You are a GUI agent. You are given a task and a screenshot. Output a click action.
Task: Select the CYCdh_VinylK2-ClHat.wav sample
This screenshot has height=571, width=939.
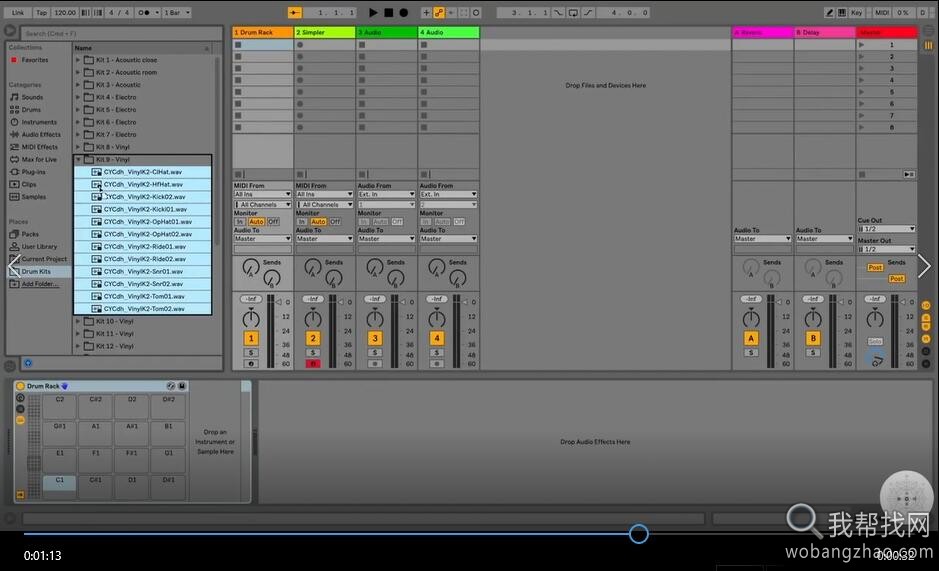tap(143, 172)
